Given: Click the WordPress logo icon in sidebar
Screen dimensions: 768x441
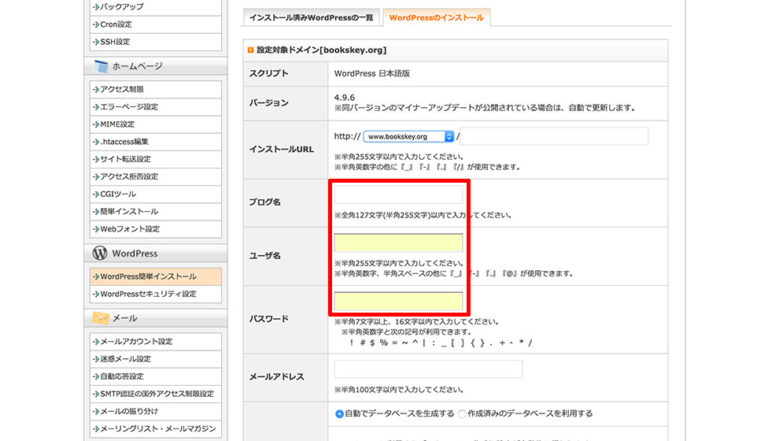Looking at the screenshot, I should pos(100,253).
